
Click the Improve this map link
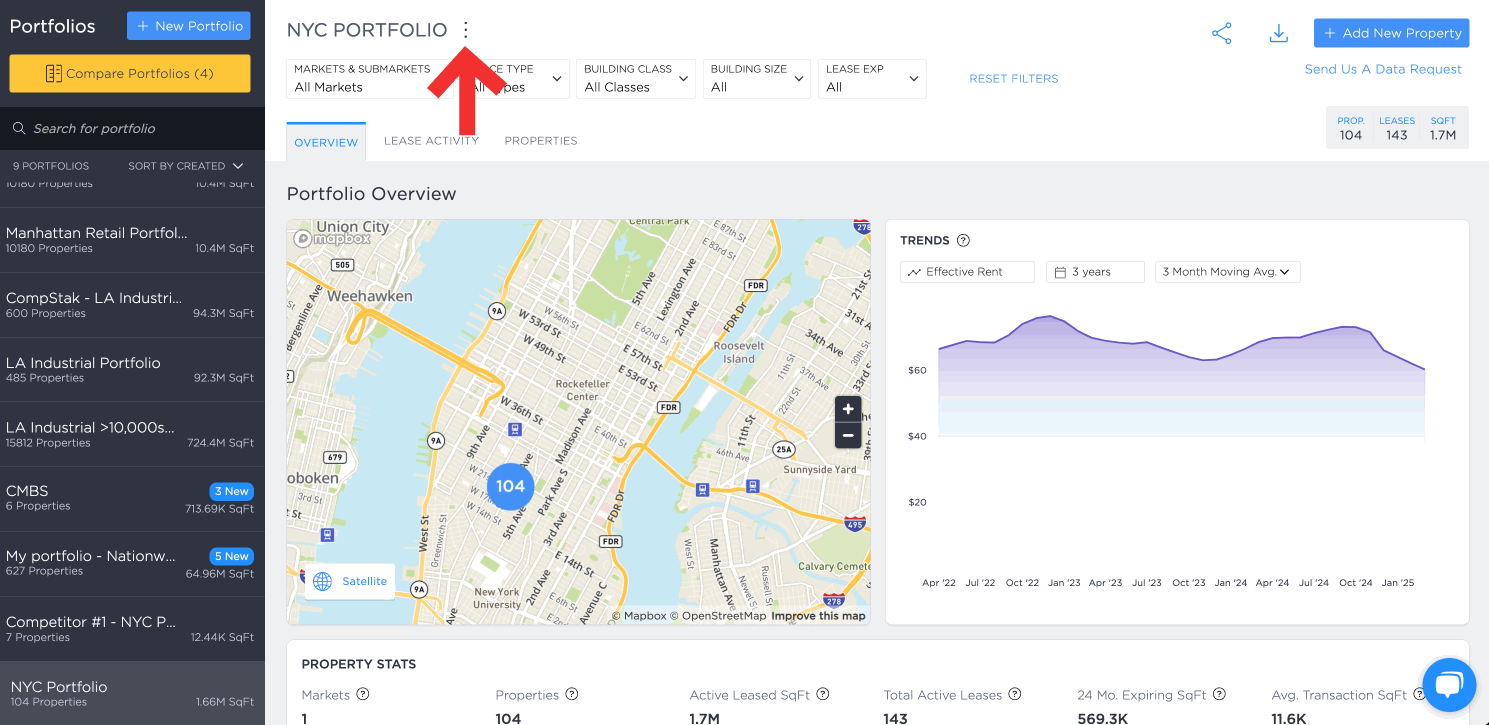[818, 616]
